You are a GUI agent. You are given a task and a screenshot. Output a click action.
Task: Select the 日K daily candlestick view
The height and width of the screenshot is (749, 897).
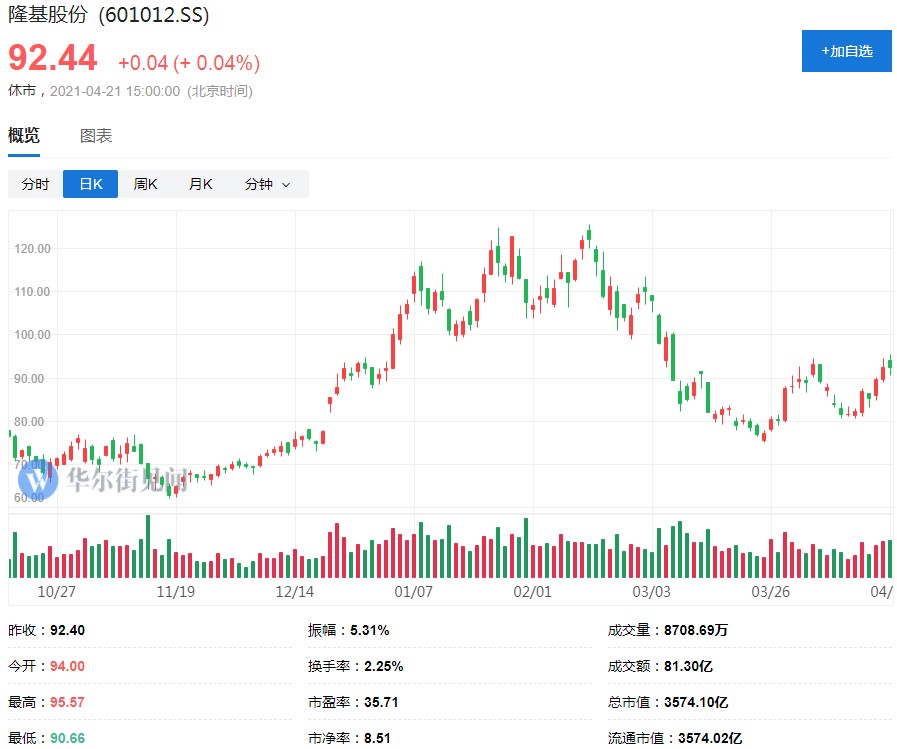[90, 184]
